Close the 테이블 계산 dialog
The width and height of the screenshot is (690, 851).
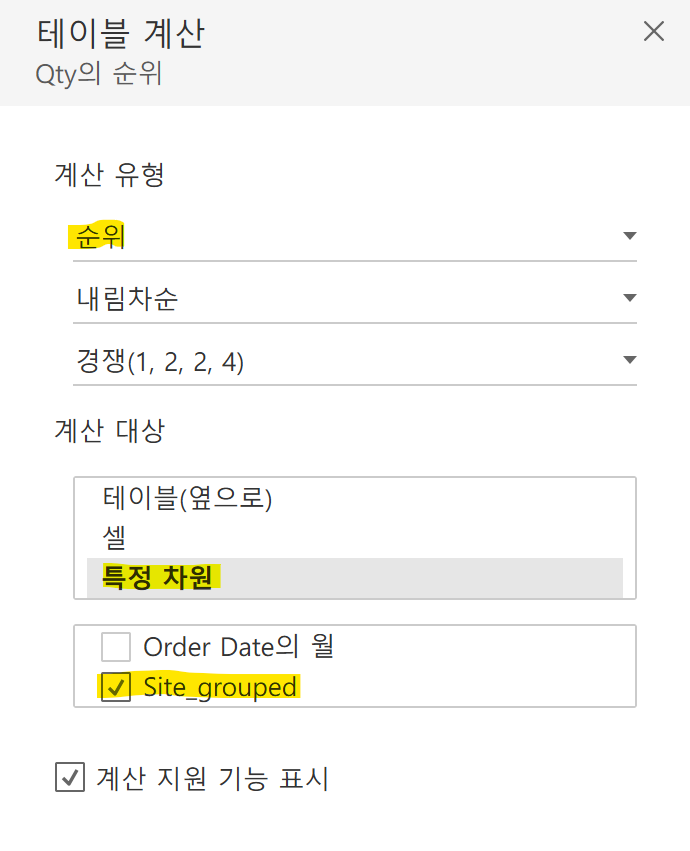coord(653,31)
